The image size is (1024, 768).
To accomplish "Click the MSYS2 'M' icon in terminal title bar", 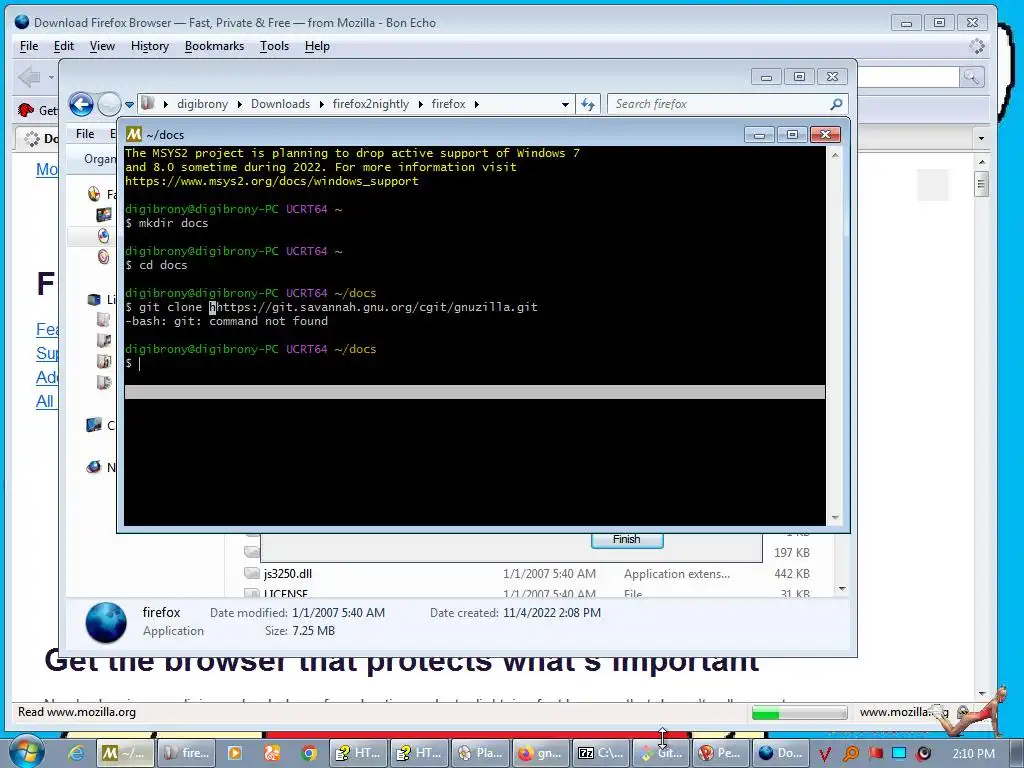I will coord(133,135).
